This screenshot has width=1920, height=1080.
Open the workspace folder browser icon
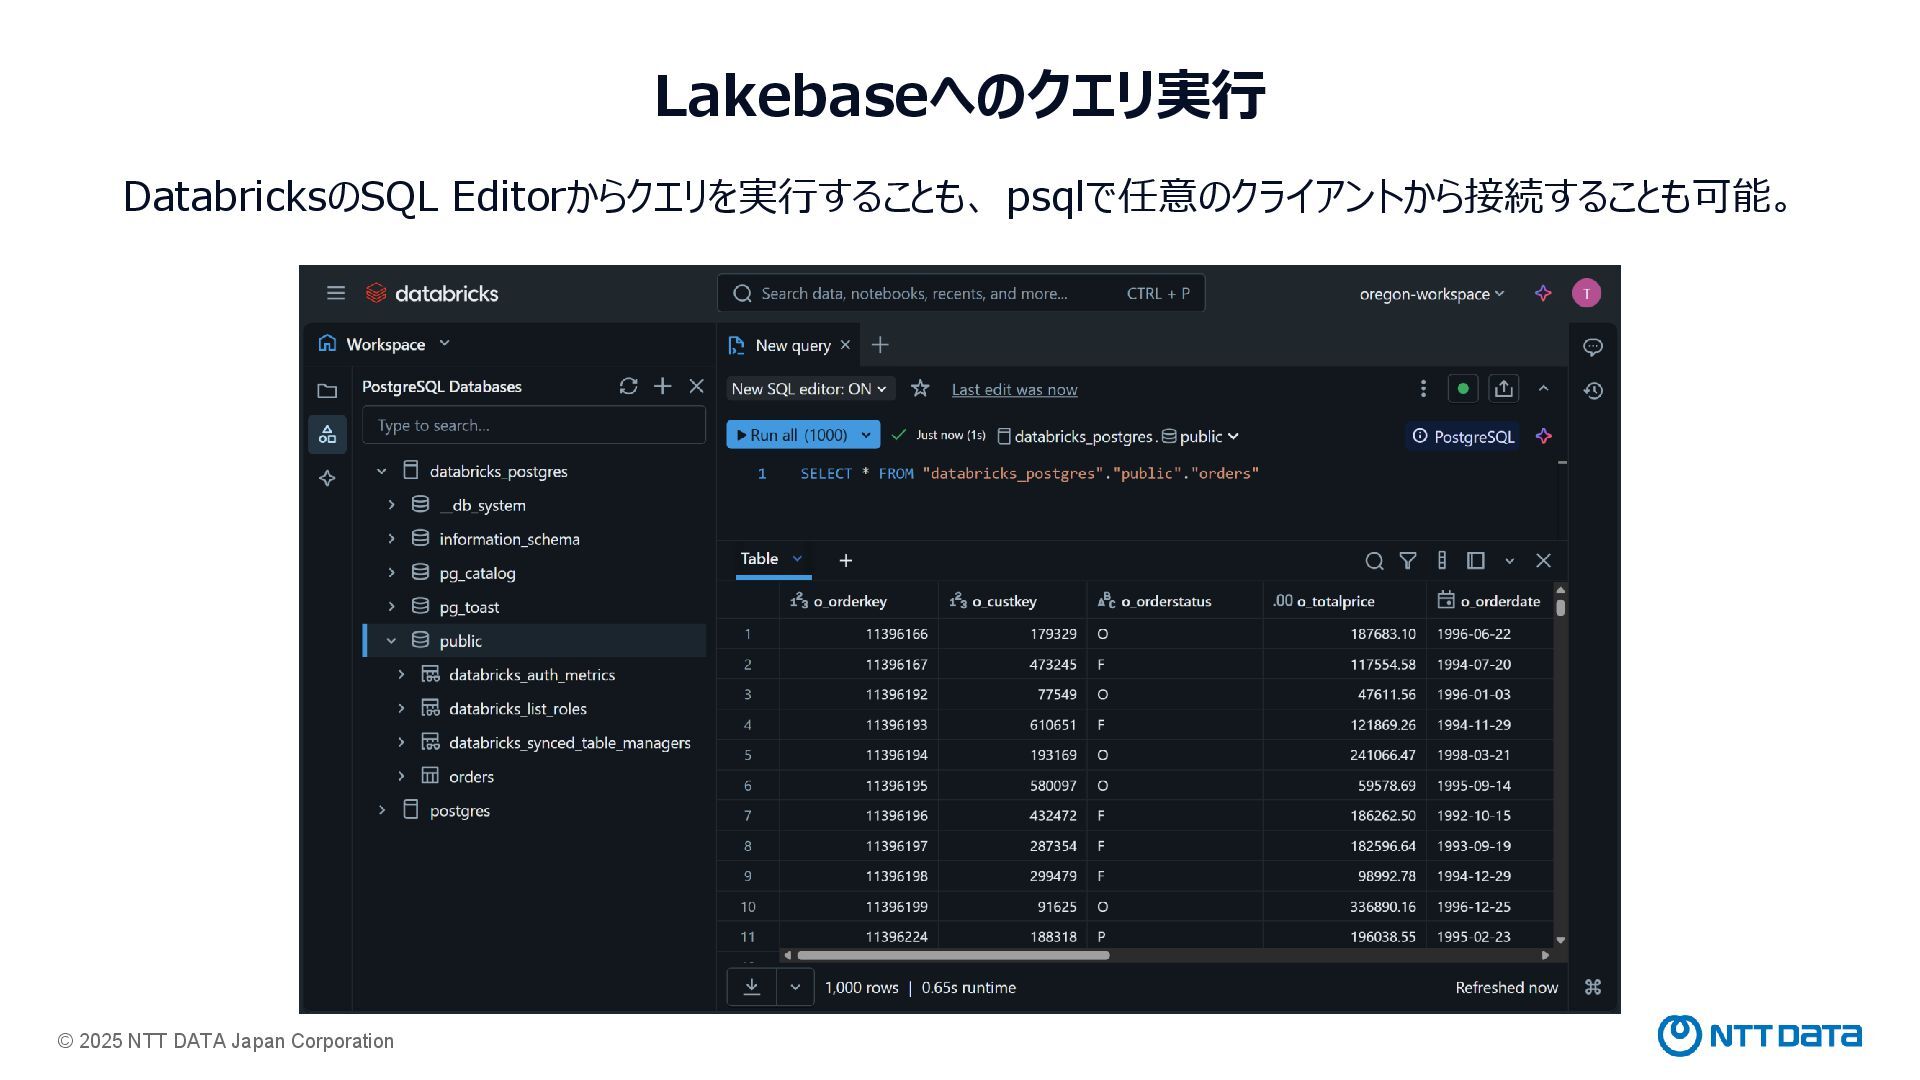point(327,391)
